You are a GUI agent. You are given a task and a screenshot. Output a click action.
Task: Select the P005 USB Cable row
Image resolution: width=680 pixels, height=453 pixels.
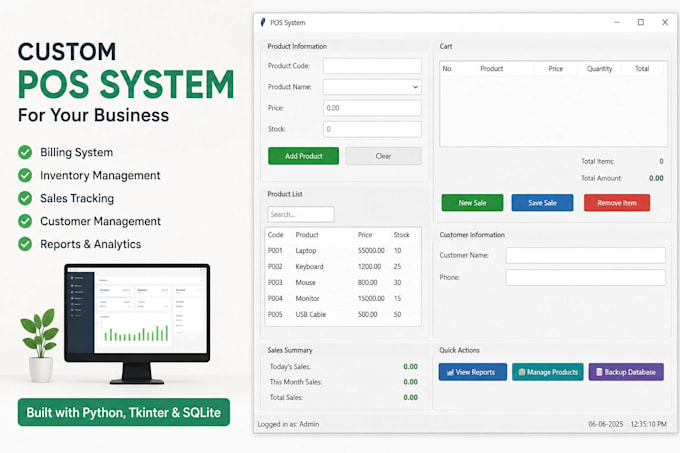coord(343,315)
